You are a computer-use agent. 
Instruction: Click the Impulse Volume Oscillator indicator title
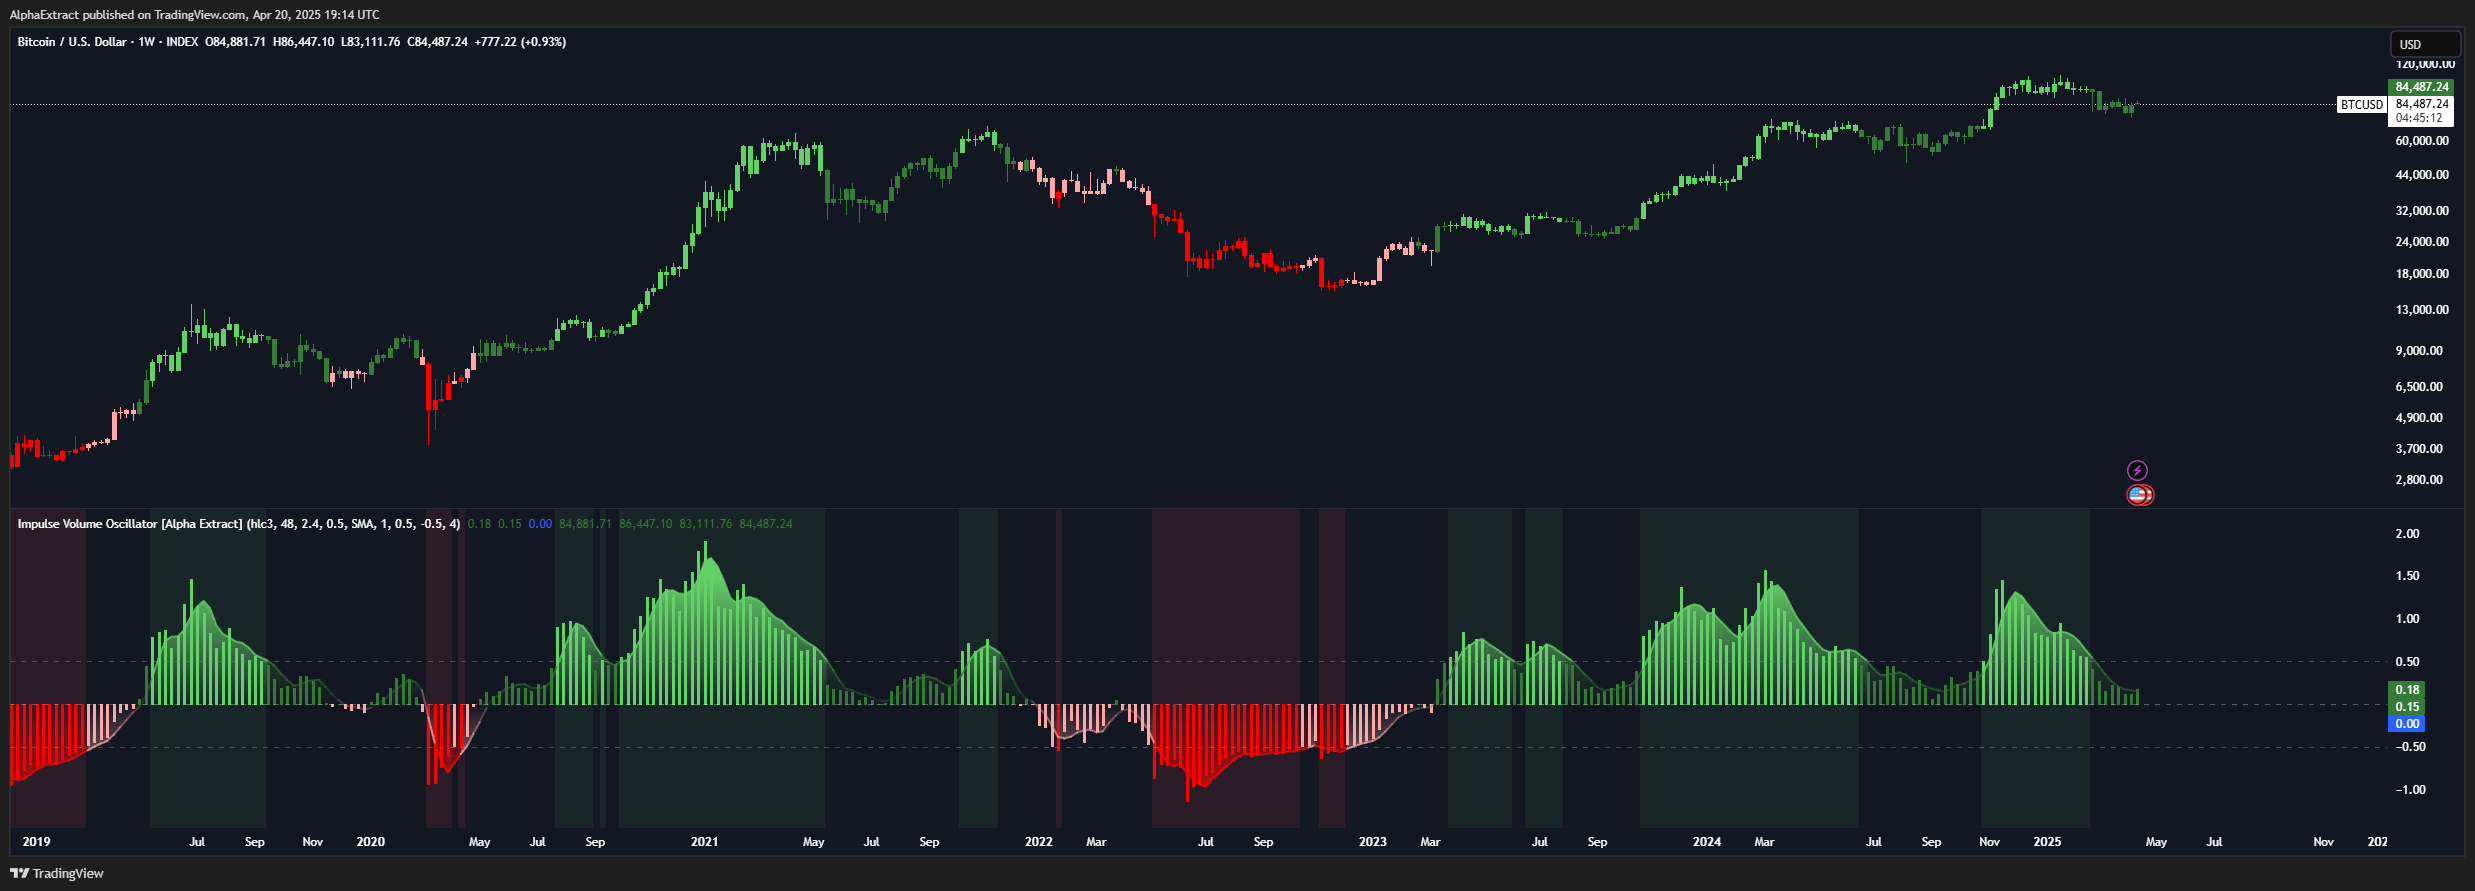(130, 524)
